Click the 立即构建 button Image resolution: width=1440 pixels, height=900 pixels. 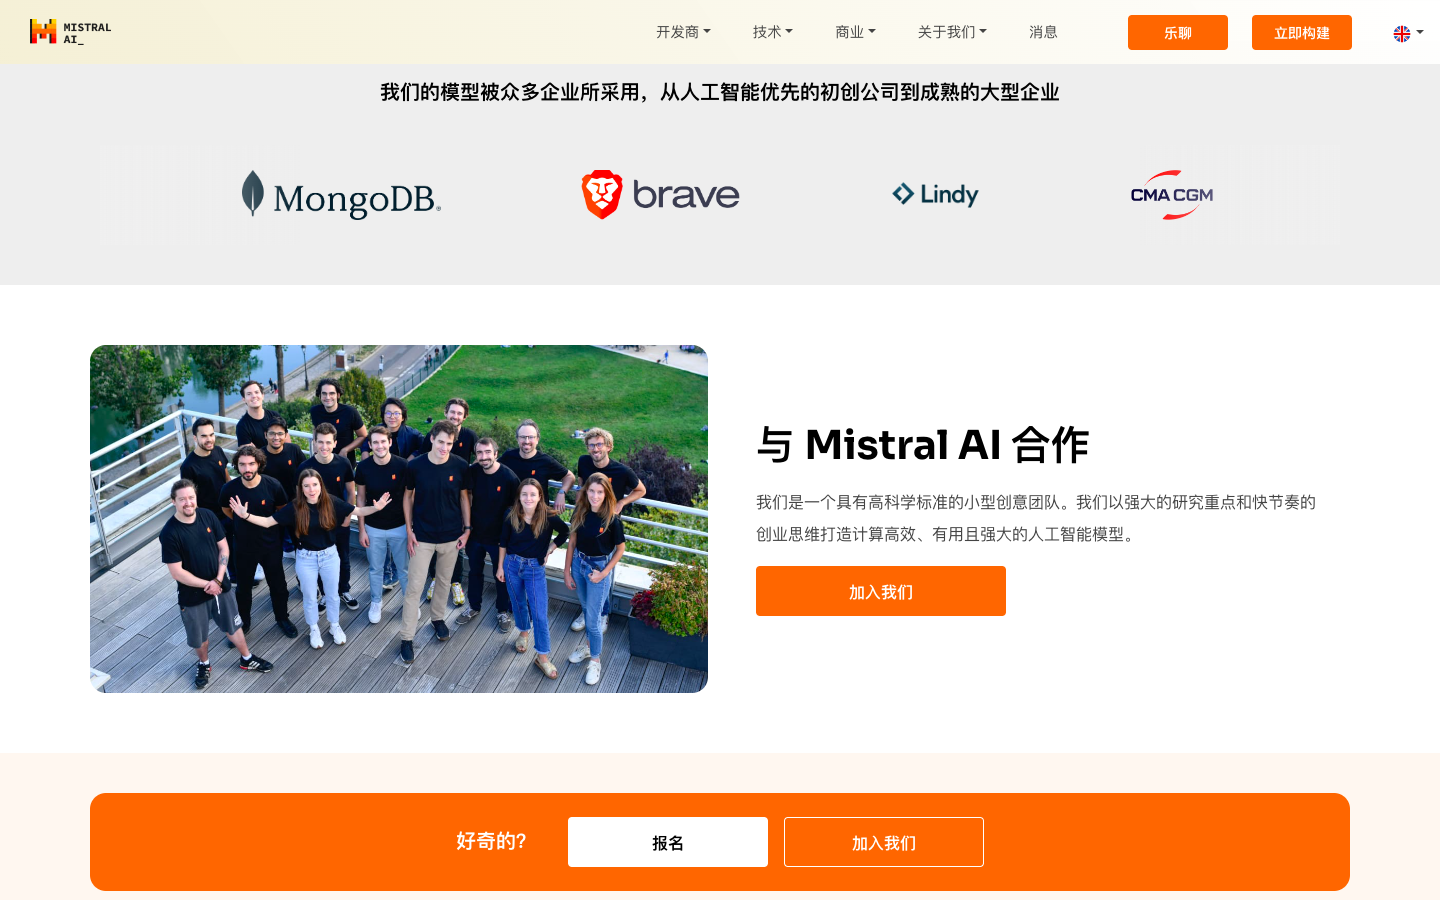click(1302, 32)
